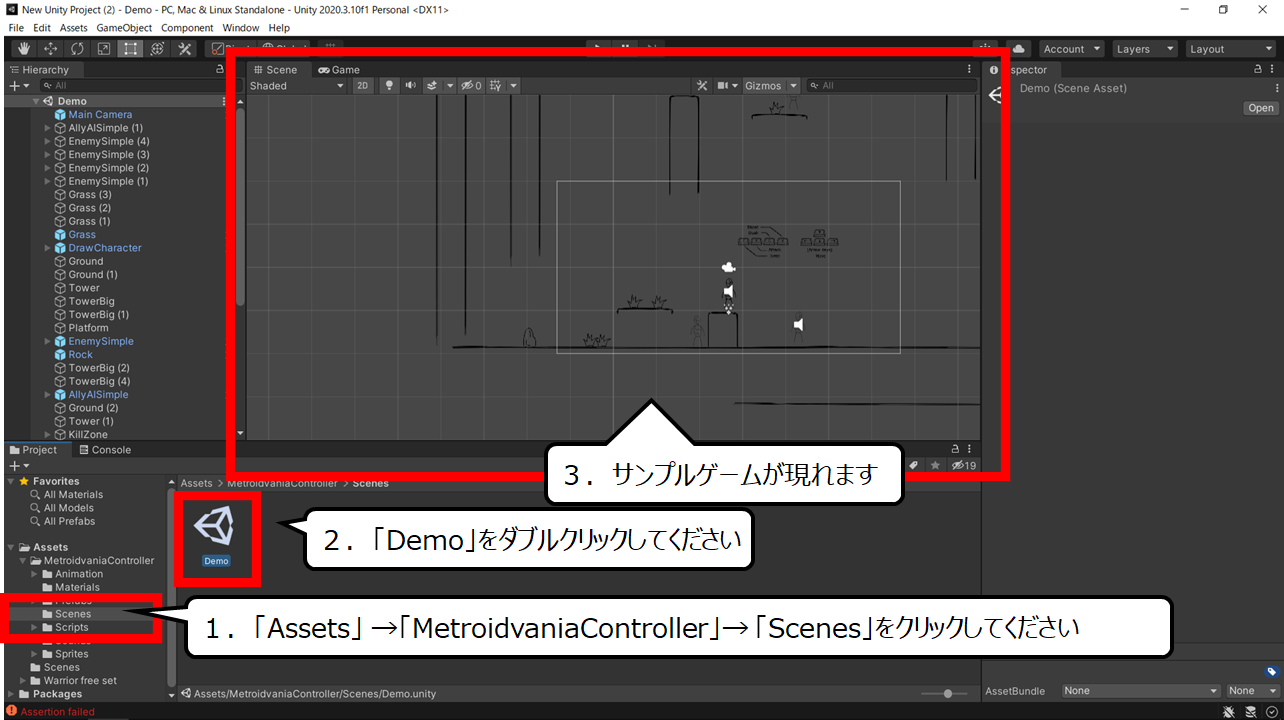Viewport: 1284px width, 720px height.
Task: Collapse the Favorites section
Action: 11,481
